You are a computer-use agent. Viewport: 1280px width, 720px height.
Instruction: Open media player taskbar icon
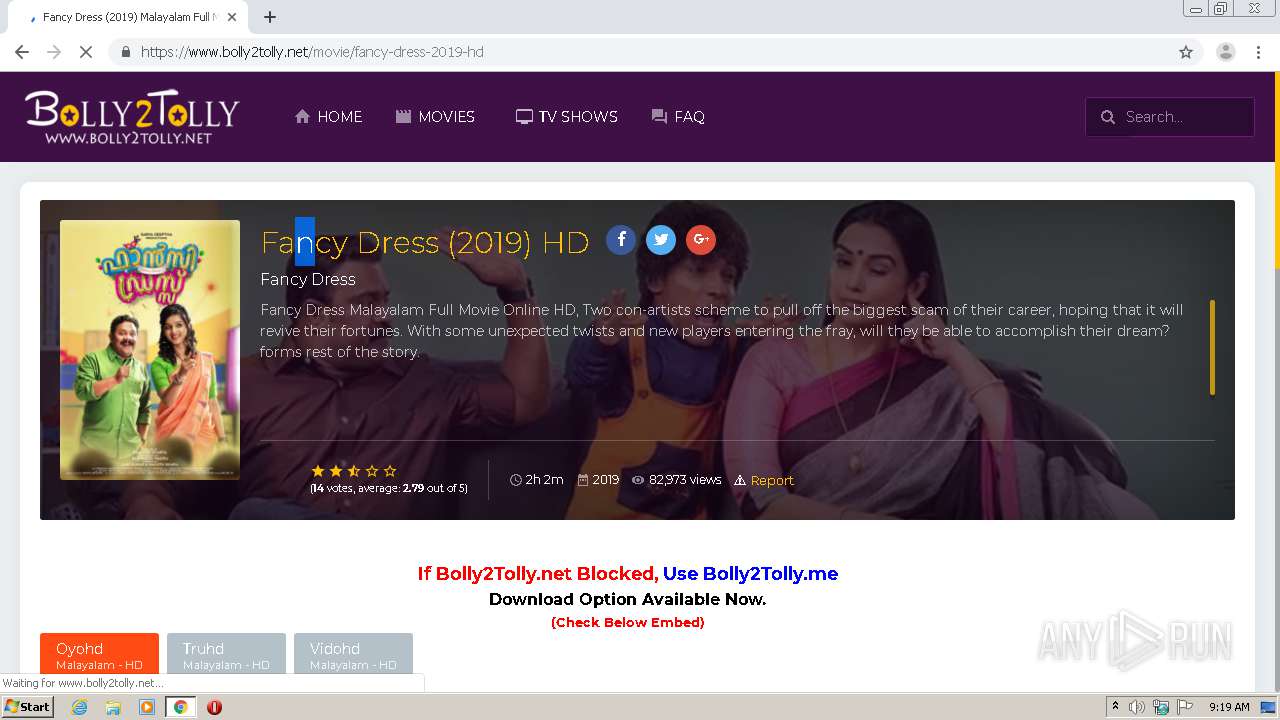tap(147, 707)
